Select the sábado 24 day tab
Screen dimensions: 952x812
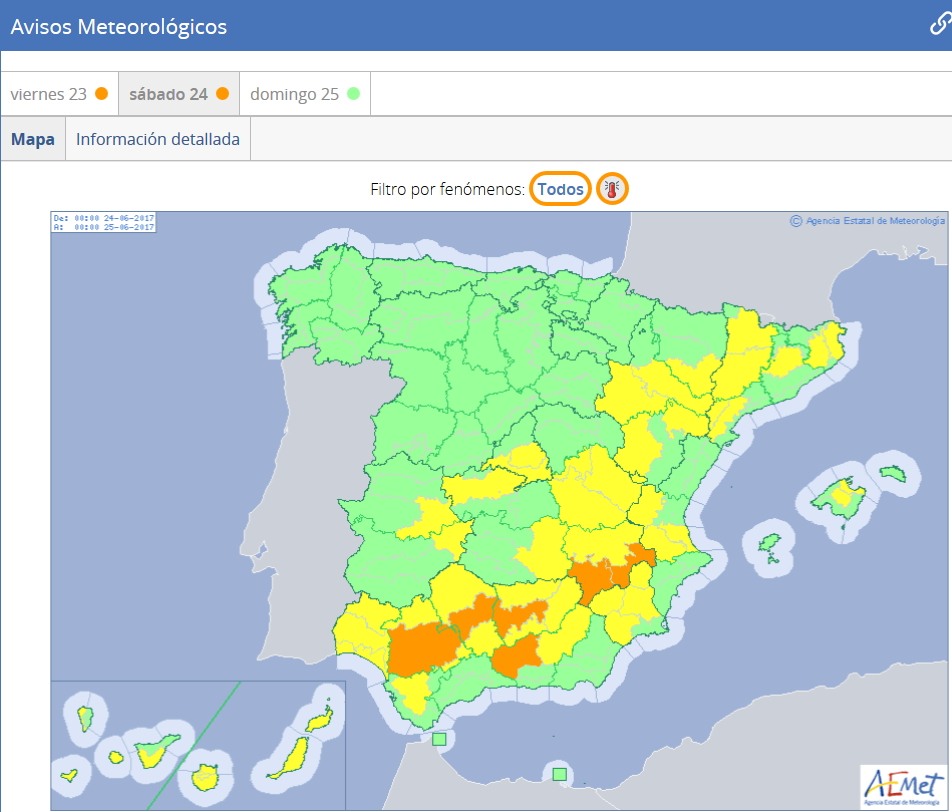[x=179, y=94]
